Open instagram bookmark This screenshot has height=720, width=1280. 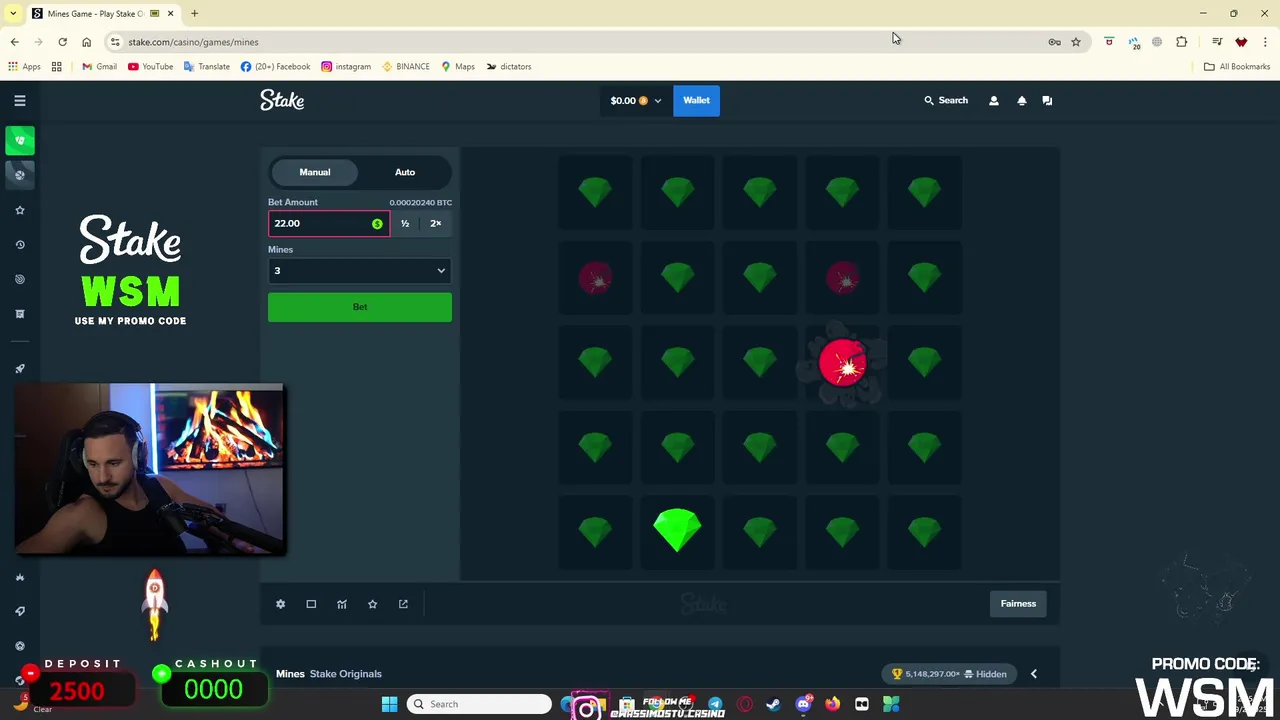(x=346, y=67)
